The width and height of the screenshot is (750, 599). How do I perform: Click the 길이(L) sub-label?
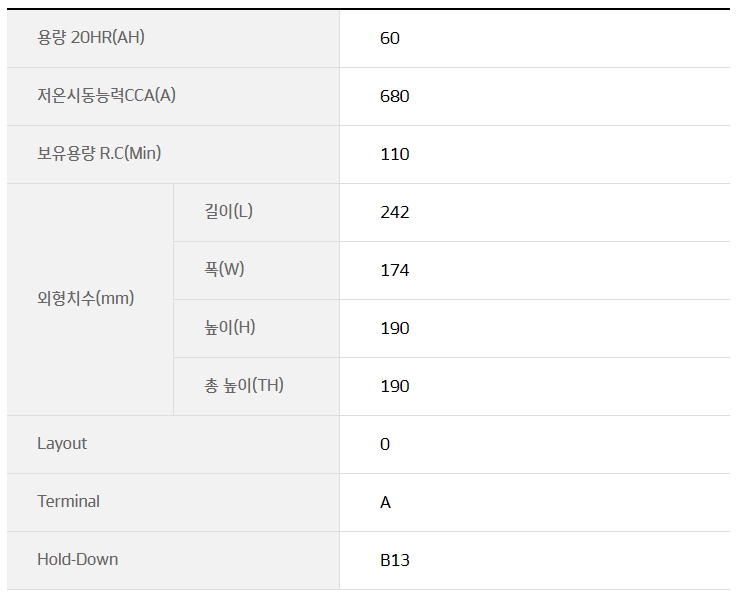click(229, 211)
